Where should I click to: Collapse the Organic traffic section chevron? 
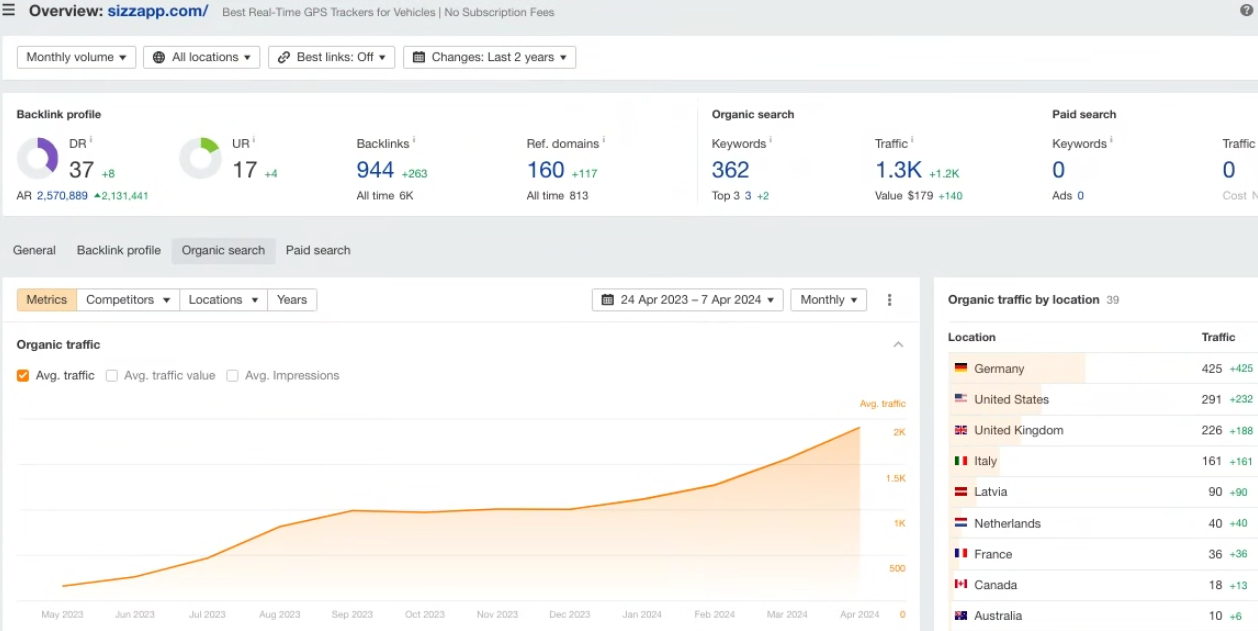[898, 345]
